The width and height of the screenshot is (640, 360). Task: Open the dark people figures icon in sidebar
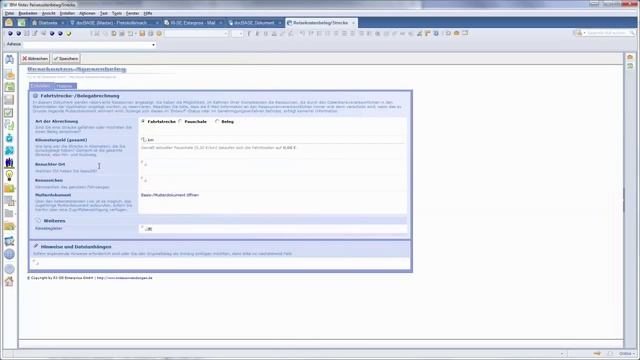point(9,163)
